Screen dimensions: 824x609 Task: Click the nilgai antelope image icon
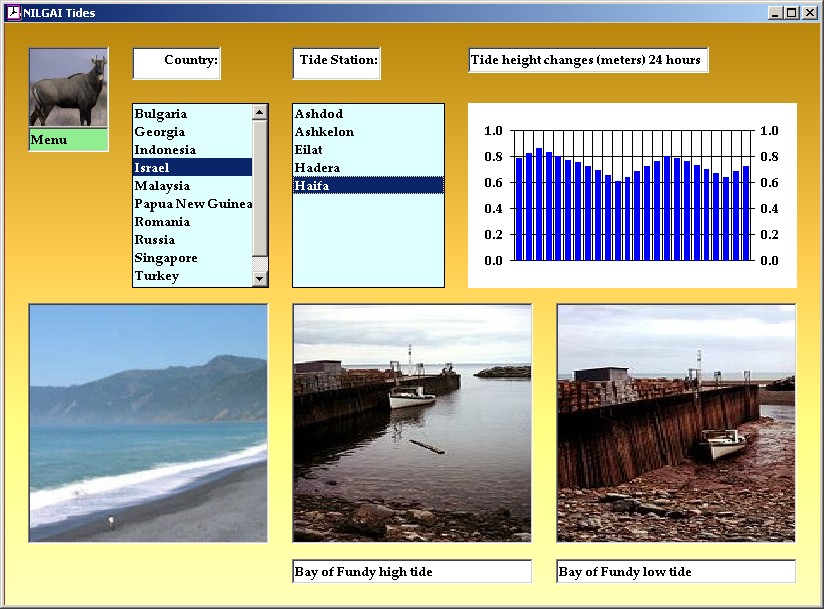click(68, 88)
